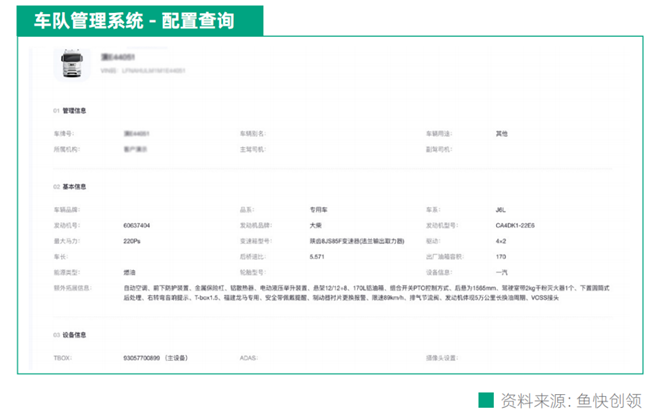Image resolution: width=669 pixels, height=420 pixels.
Task: Jump to the 03 设备信息 section header
Action: point(70,335)
